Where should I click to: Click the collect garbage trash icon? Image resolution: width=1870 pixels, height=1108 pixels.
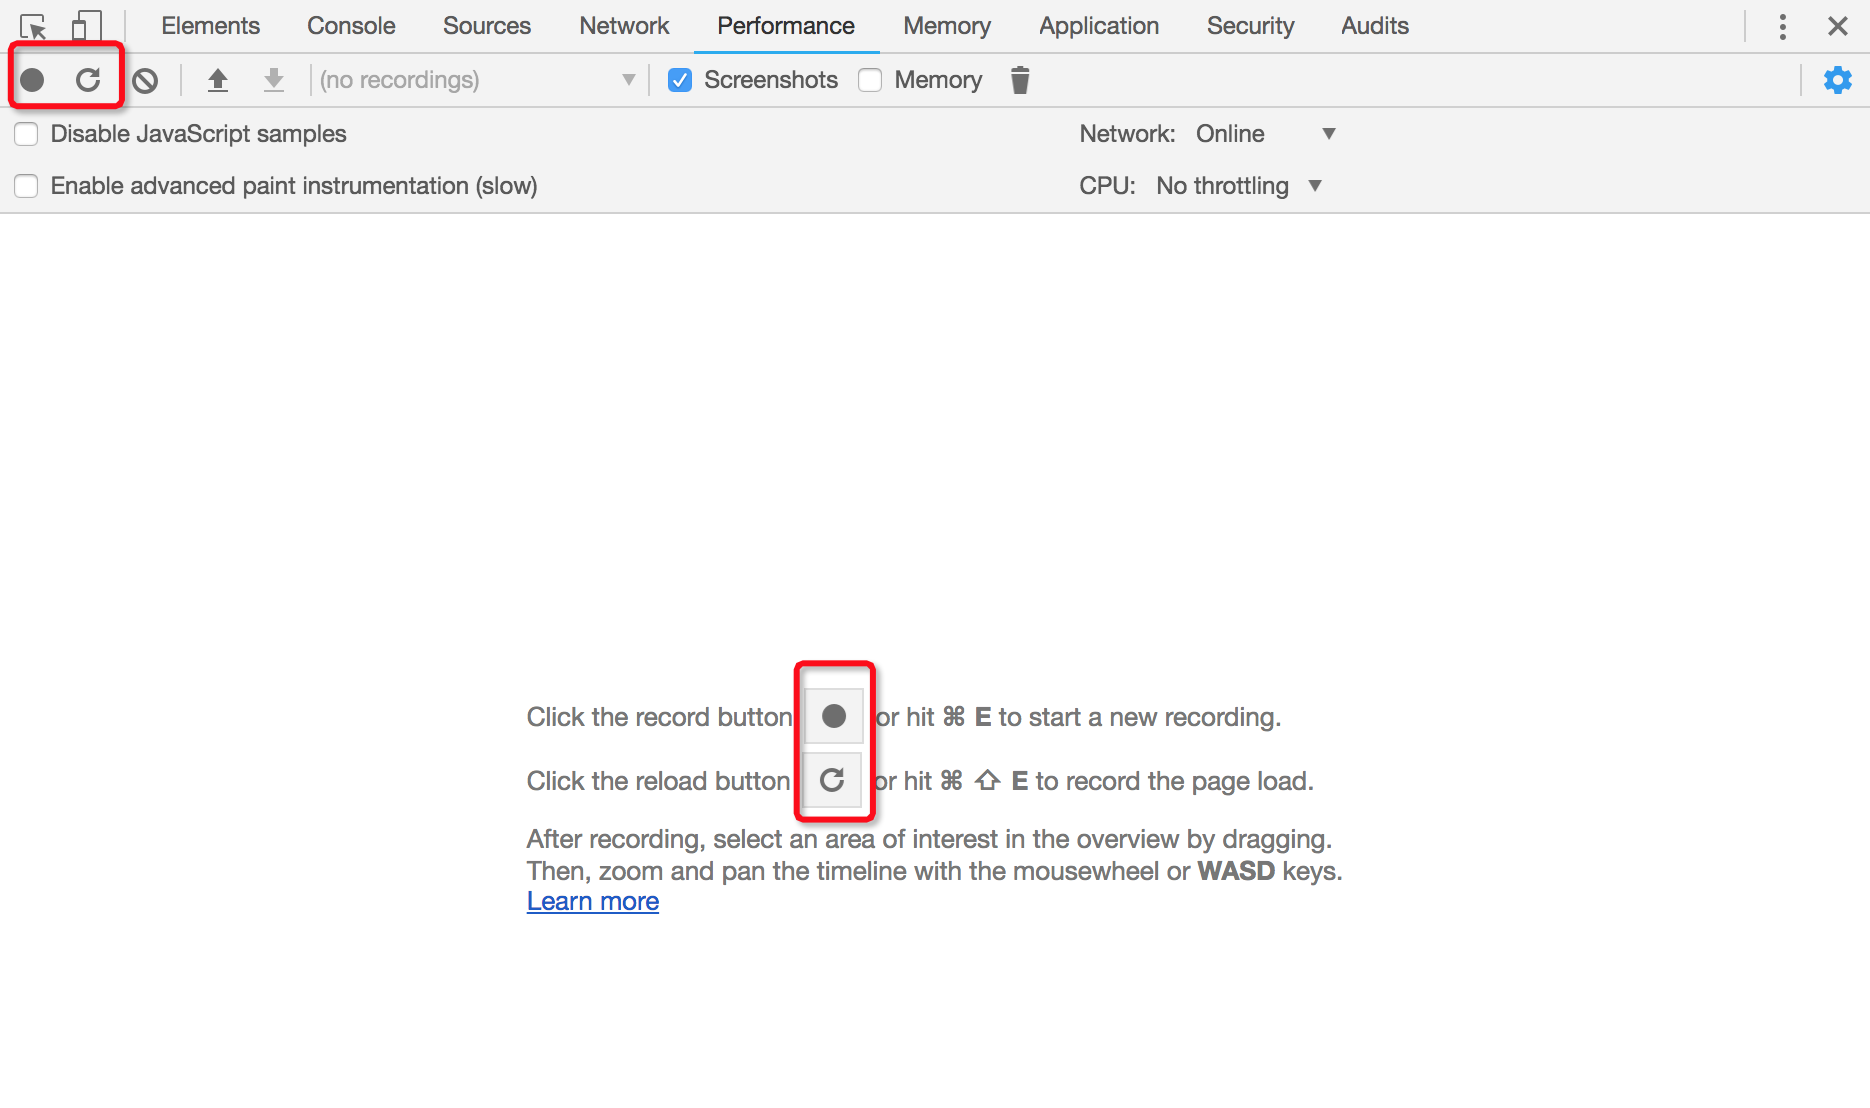pos(1019,80)
